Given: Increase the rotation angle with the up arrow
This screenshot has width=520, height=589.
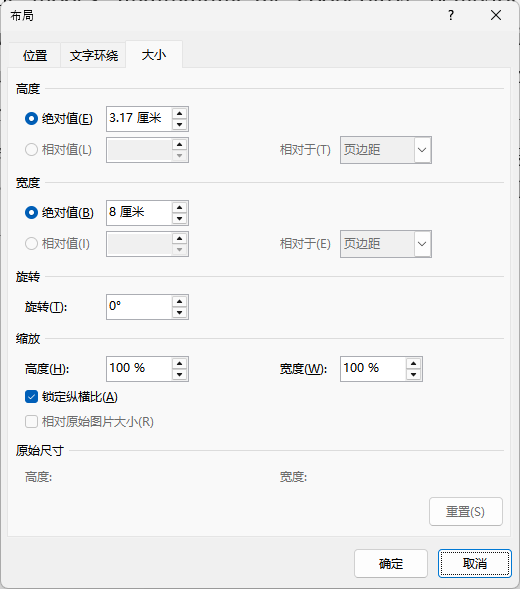Looking at the screenshot, I should pyautogui.click(x=180, y=301).
